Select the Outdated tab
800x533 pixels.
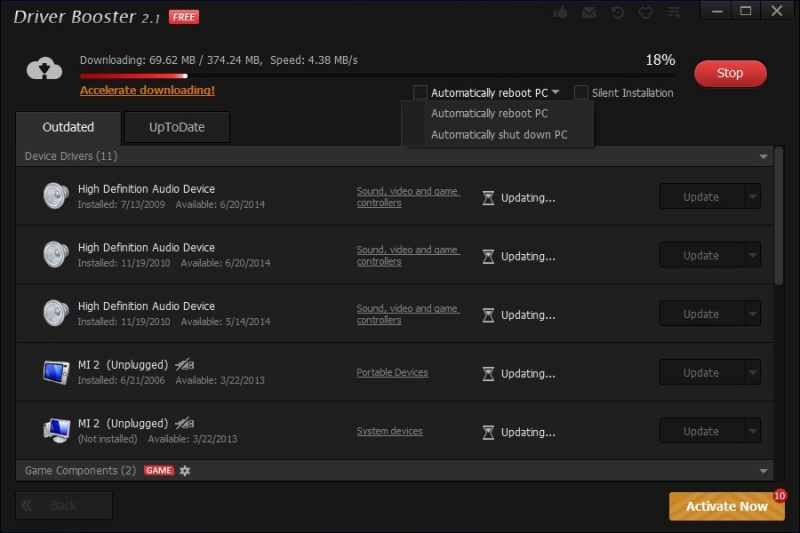tap(68, 127)
